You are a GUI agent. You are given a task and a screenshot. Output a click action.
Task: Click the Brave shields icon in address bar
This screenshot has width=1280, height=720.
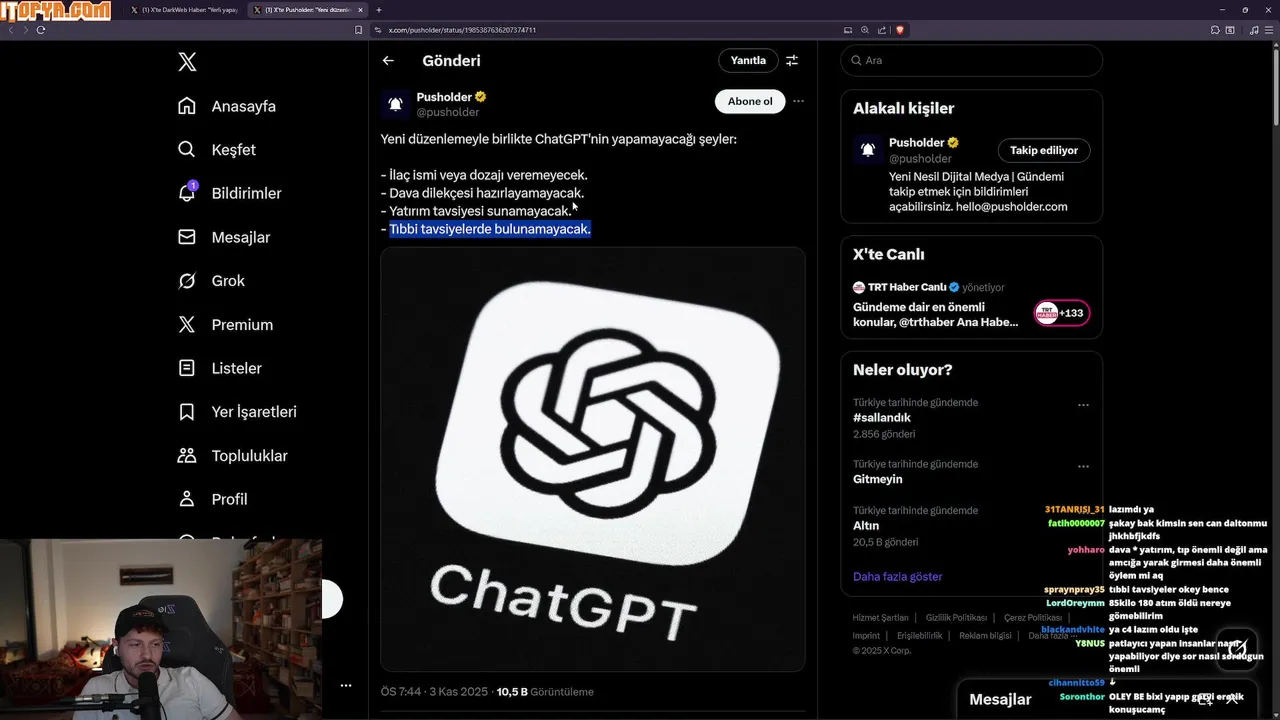(x=900, y=30)
